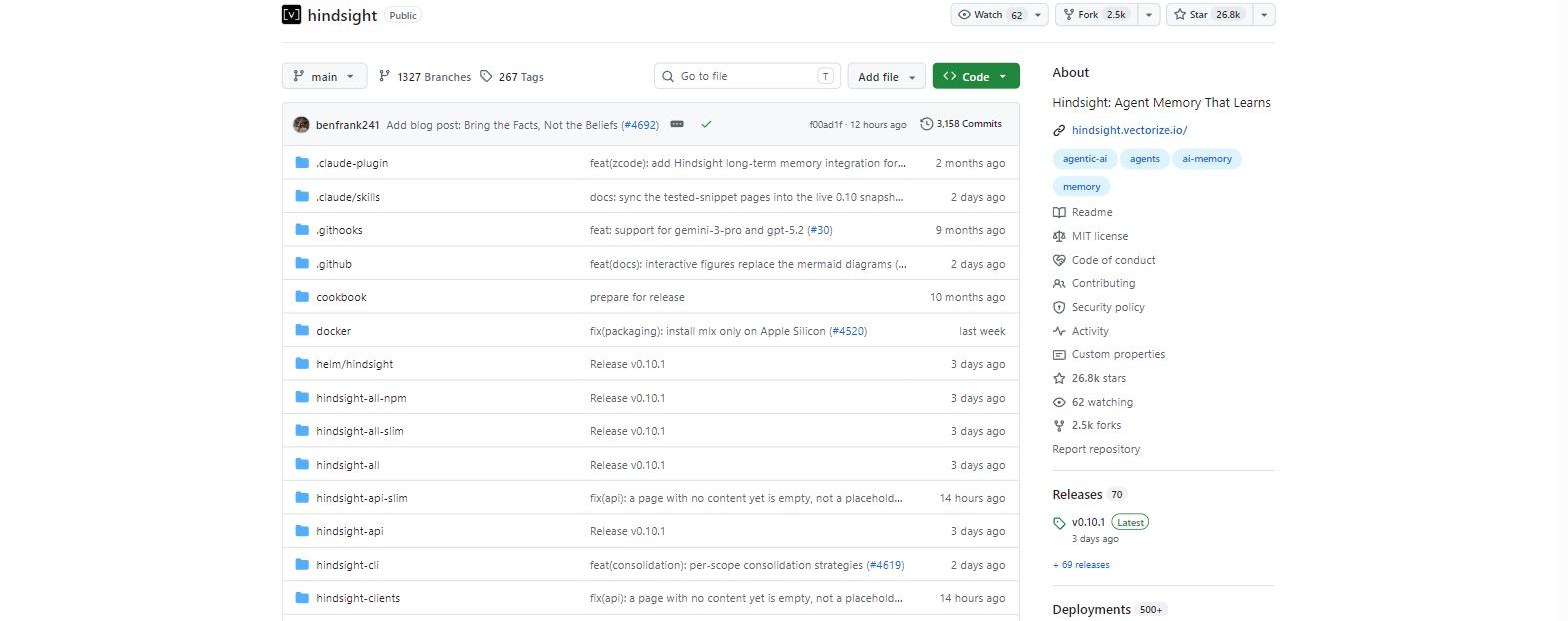
Task: Open commit hash f00ad1f
Action: click(x=827, y=125)
